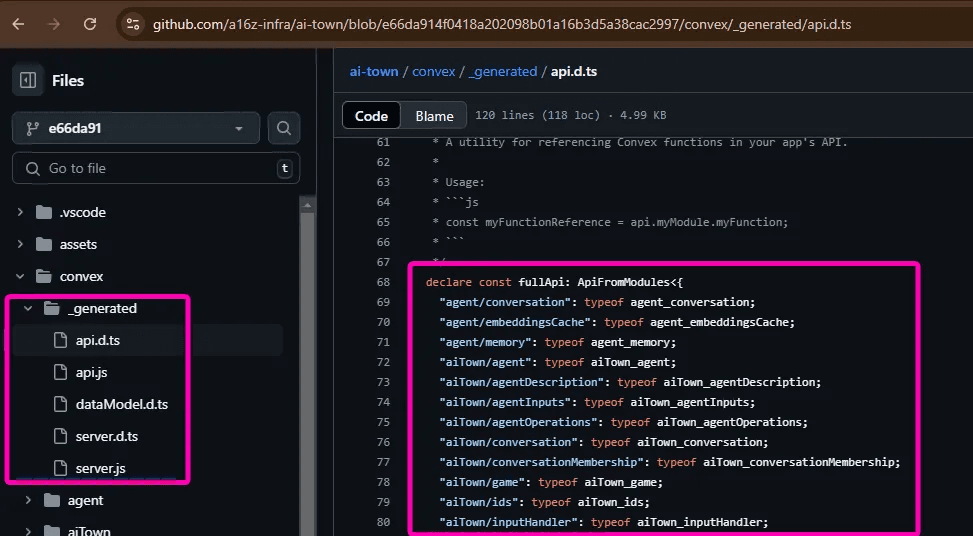Open server.d.ts file
973x536 pixels.
click(107, 436)
